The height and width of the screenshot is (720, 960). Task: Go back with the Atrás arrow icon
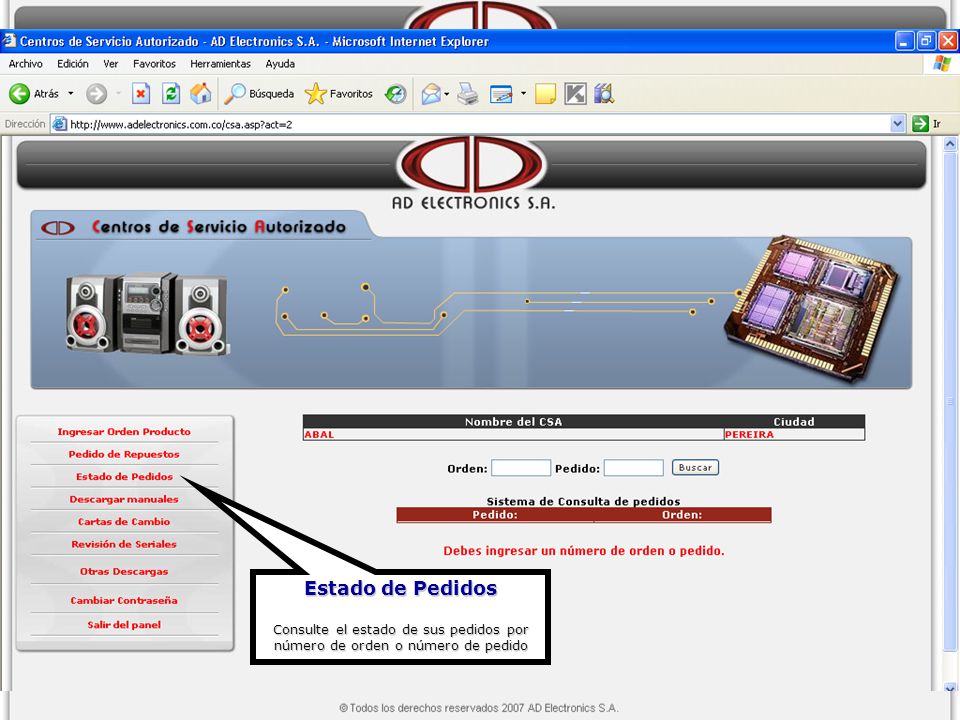coord(19,94)
